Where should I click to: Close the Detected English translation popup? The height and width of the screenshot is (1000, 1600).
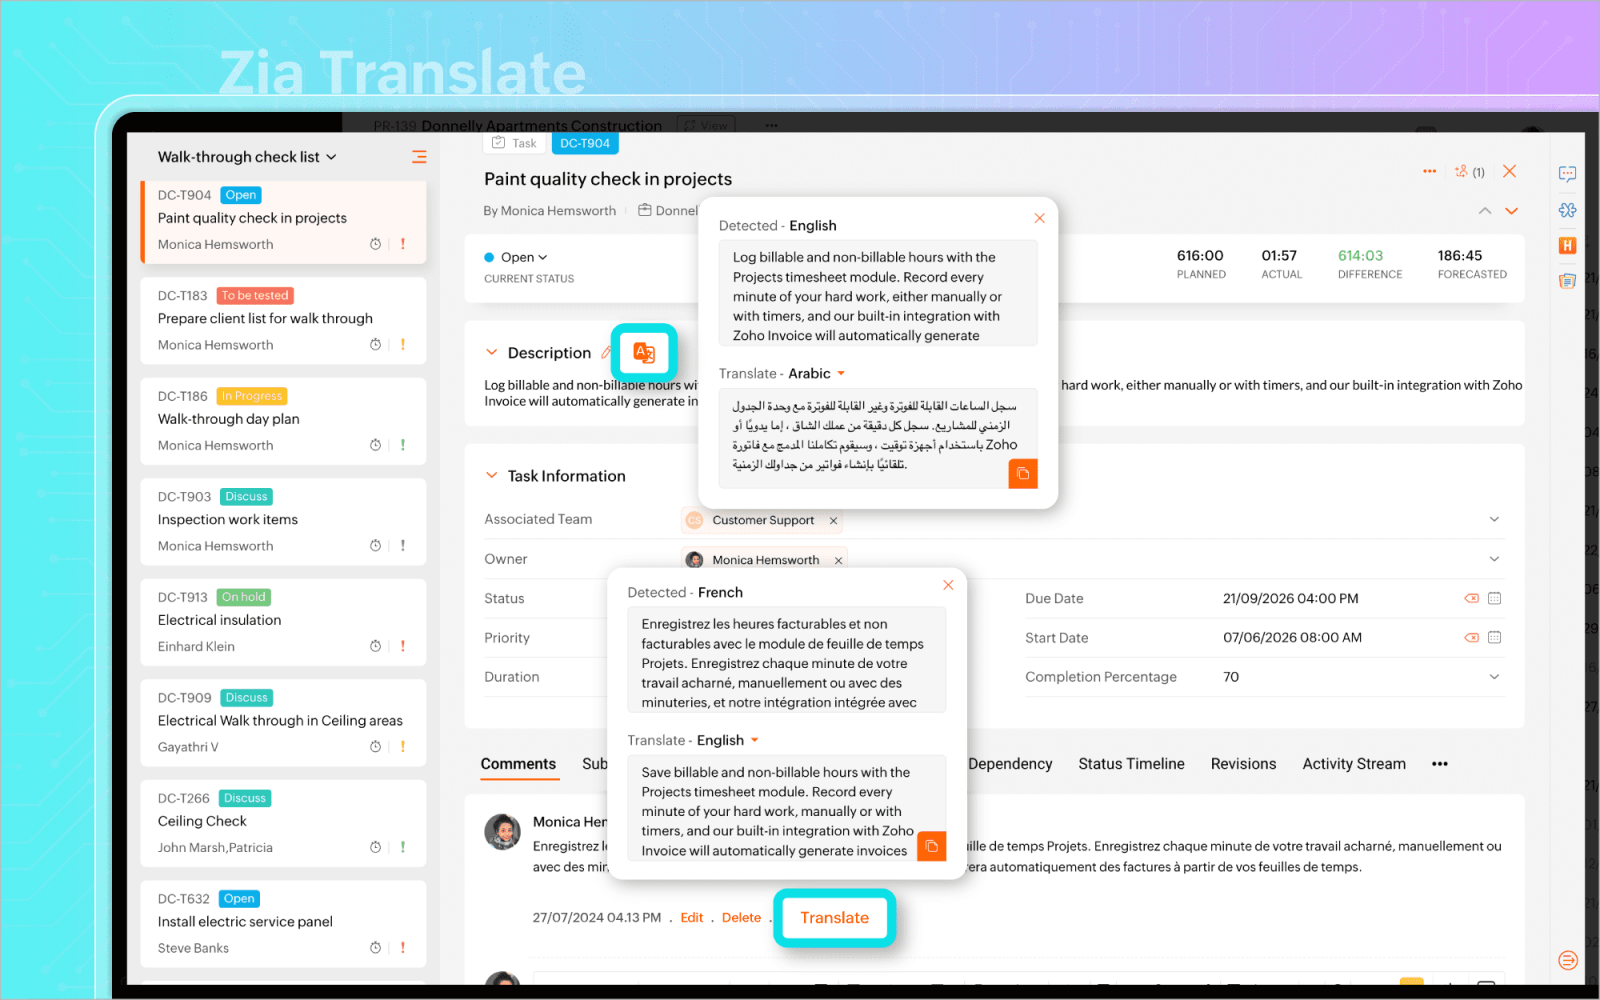pos(1039,218)
